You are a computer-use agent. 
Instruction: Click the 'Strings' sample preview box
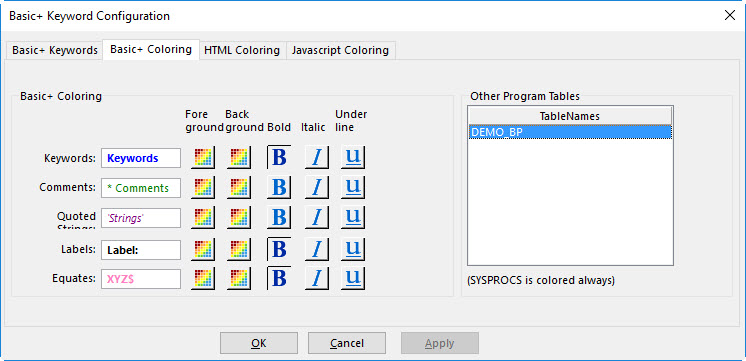click(141, 218)
